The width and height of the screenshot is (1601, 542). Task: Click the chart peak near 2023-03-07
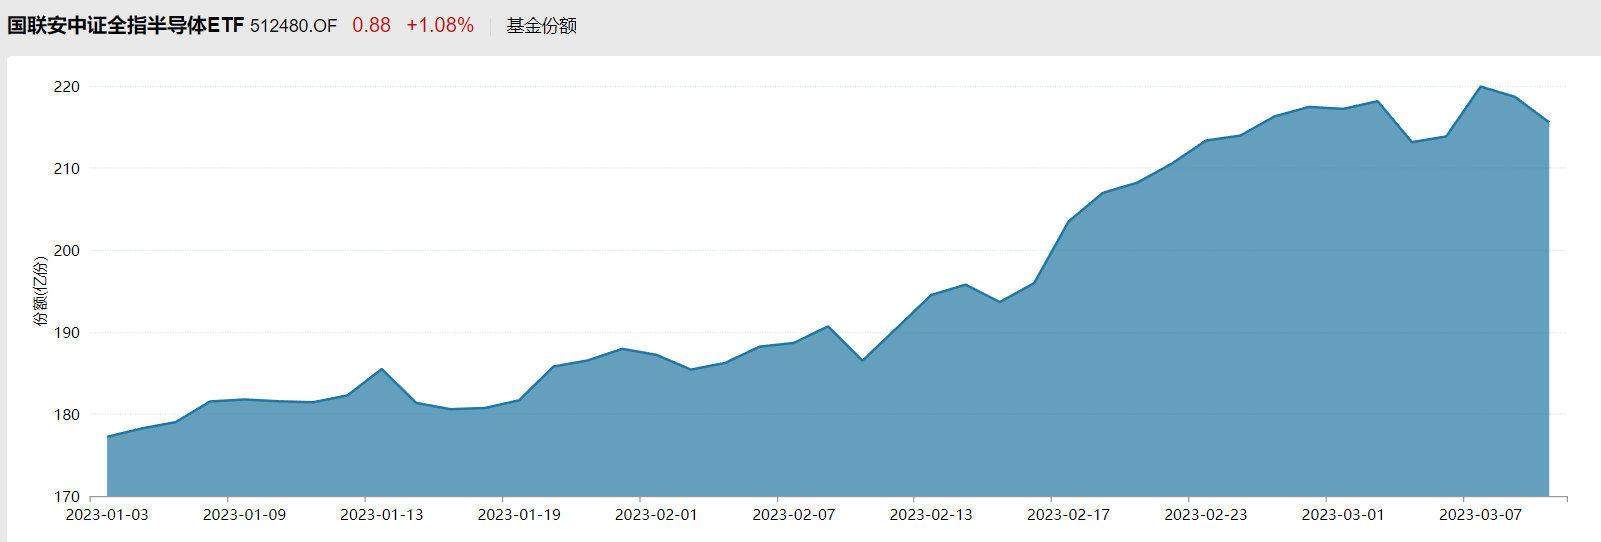1480,87
